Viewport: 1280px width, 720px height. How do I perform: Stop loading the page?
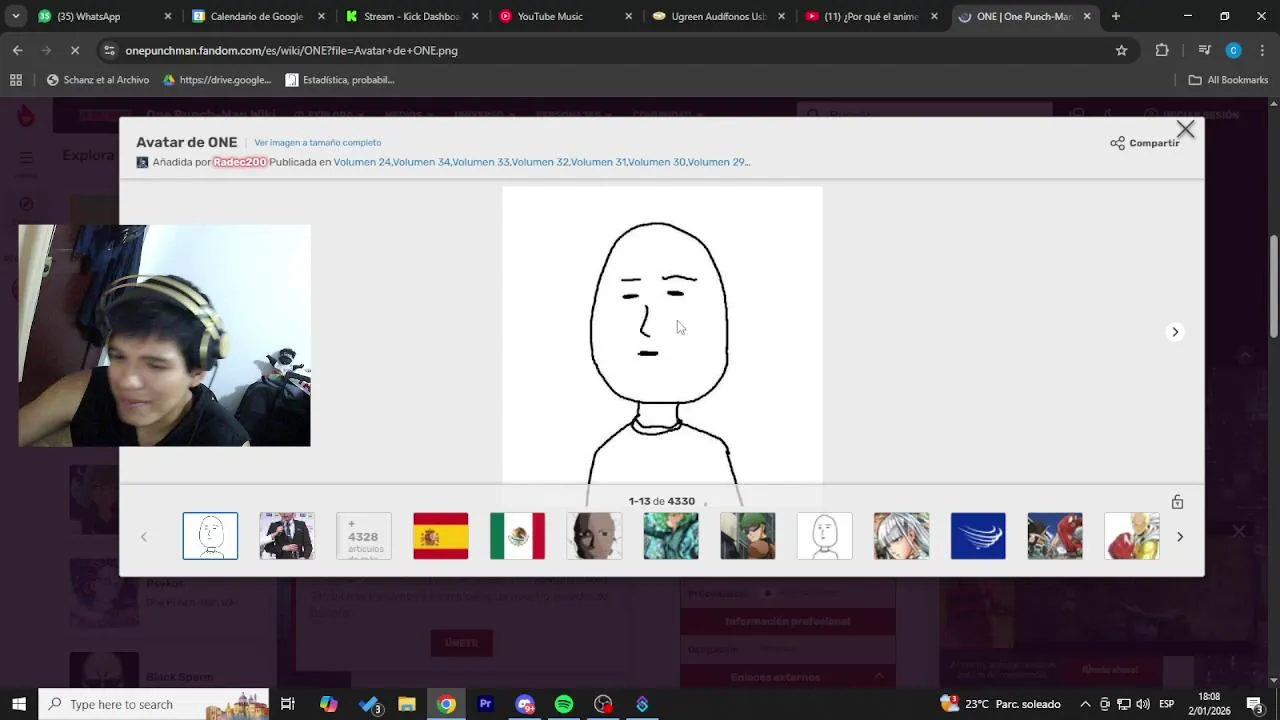point(76,50)
